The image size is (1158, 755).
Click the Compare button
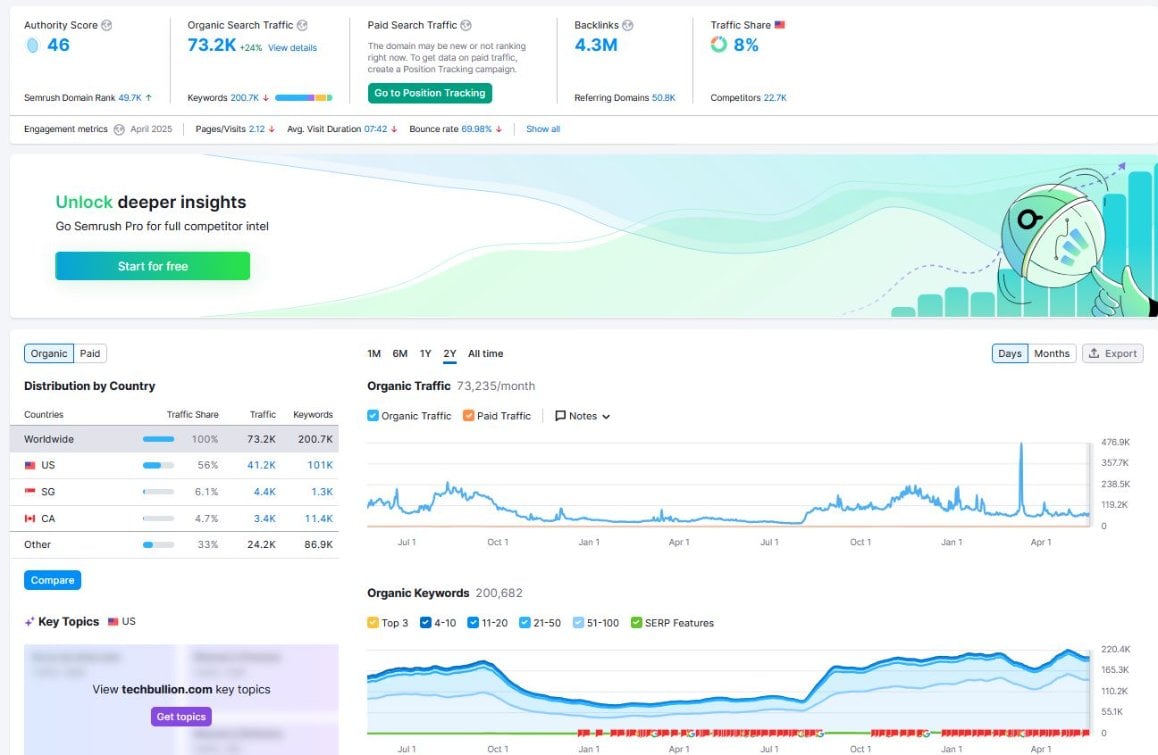point(52,580)
